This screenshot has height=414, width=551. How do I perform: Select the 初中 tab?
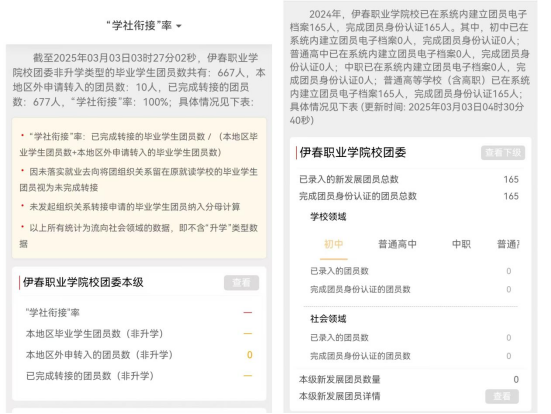click(x=333, y=244)
